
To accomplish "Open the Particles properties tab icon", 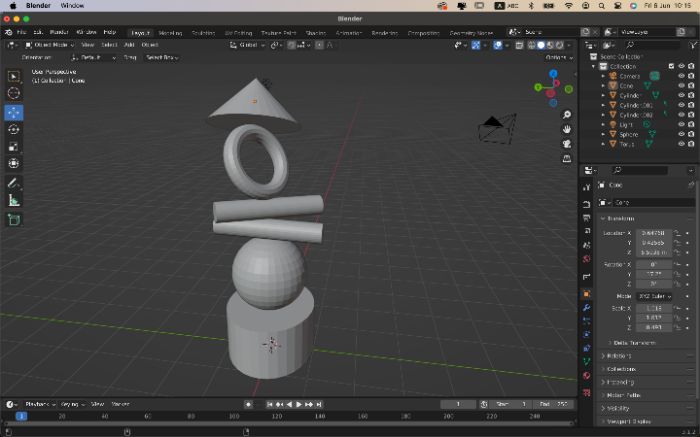I will 587,321.
